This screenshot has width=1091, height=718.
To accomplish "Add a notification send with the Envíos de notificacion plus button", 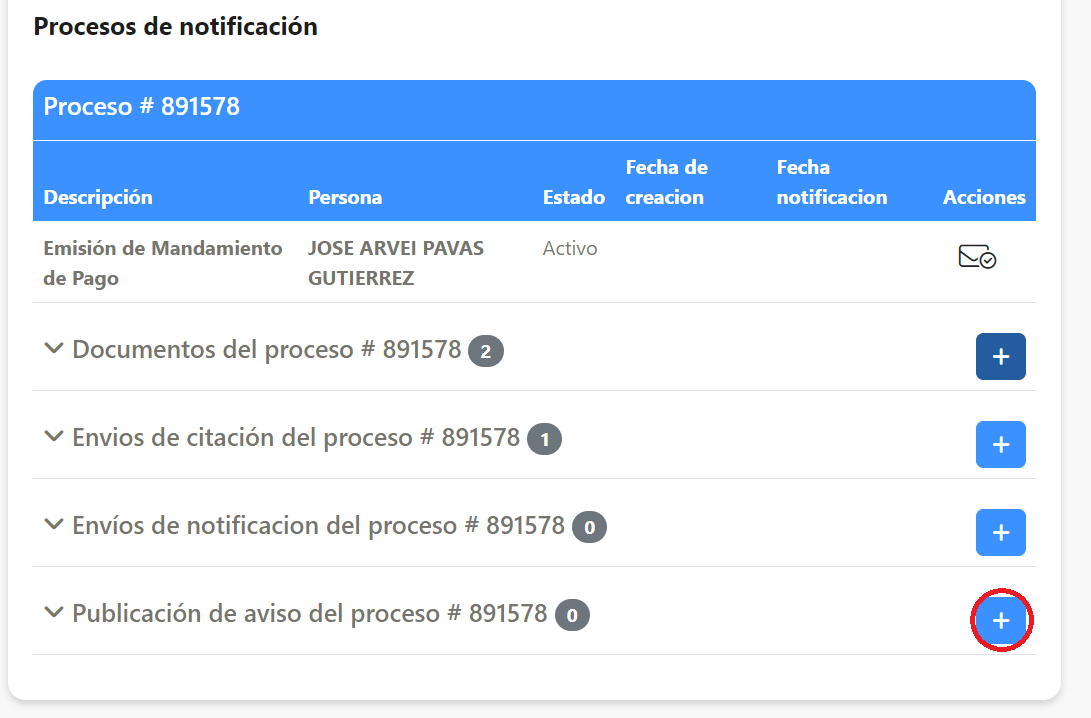I will point(1001,532).
